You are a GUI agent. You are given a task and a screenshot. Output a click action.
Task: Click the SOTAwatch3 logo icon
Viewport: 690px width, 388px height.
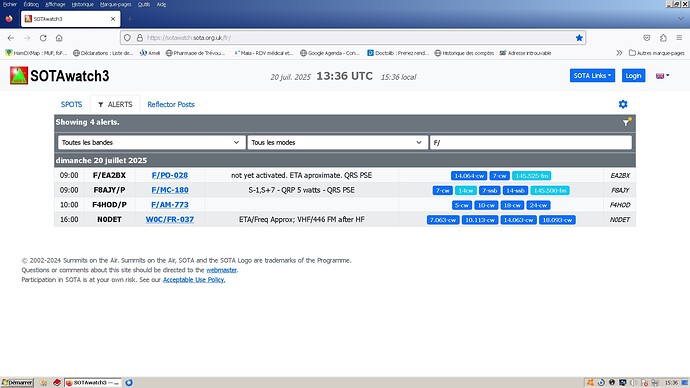click(19, 76)
